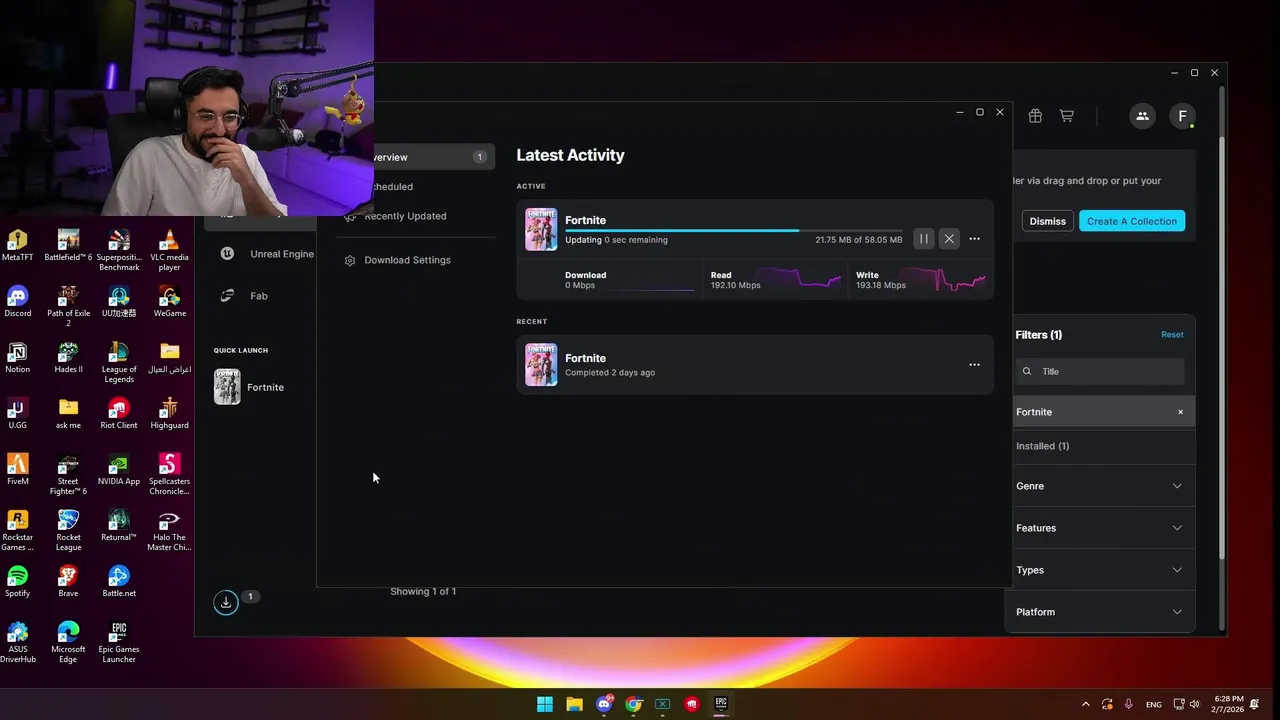Image resolution: width=1280 pixels, height=720 pixels.
Task: Open the F profile avatar menu
Action: tap(1182, 116)
